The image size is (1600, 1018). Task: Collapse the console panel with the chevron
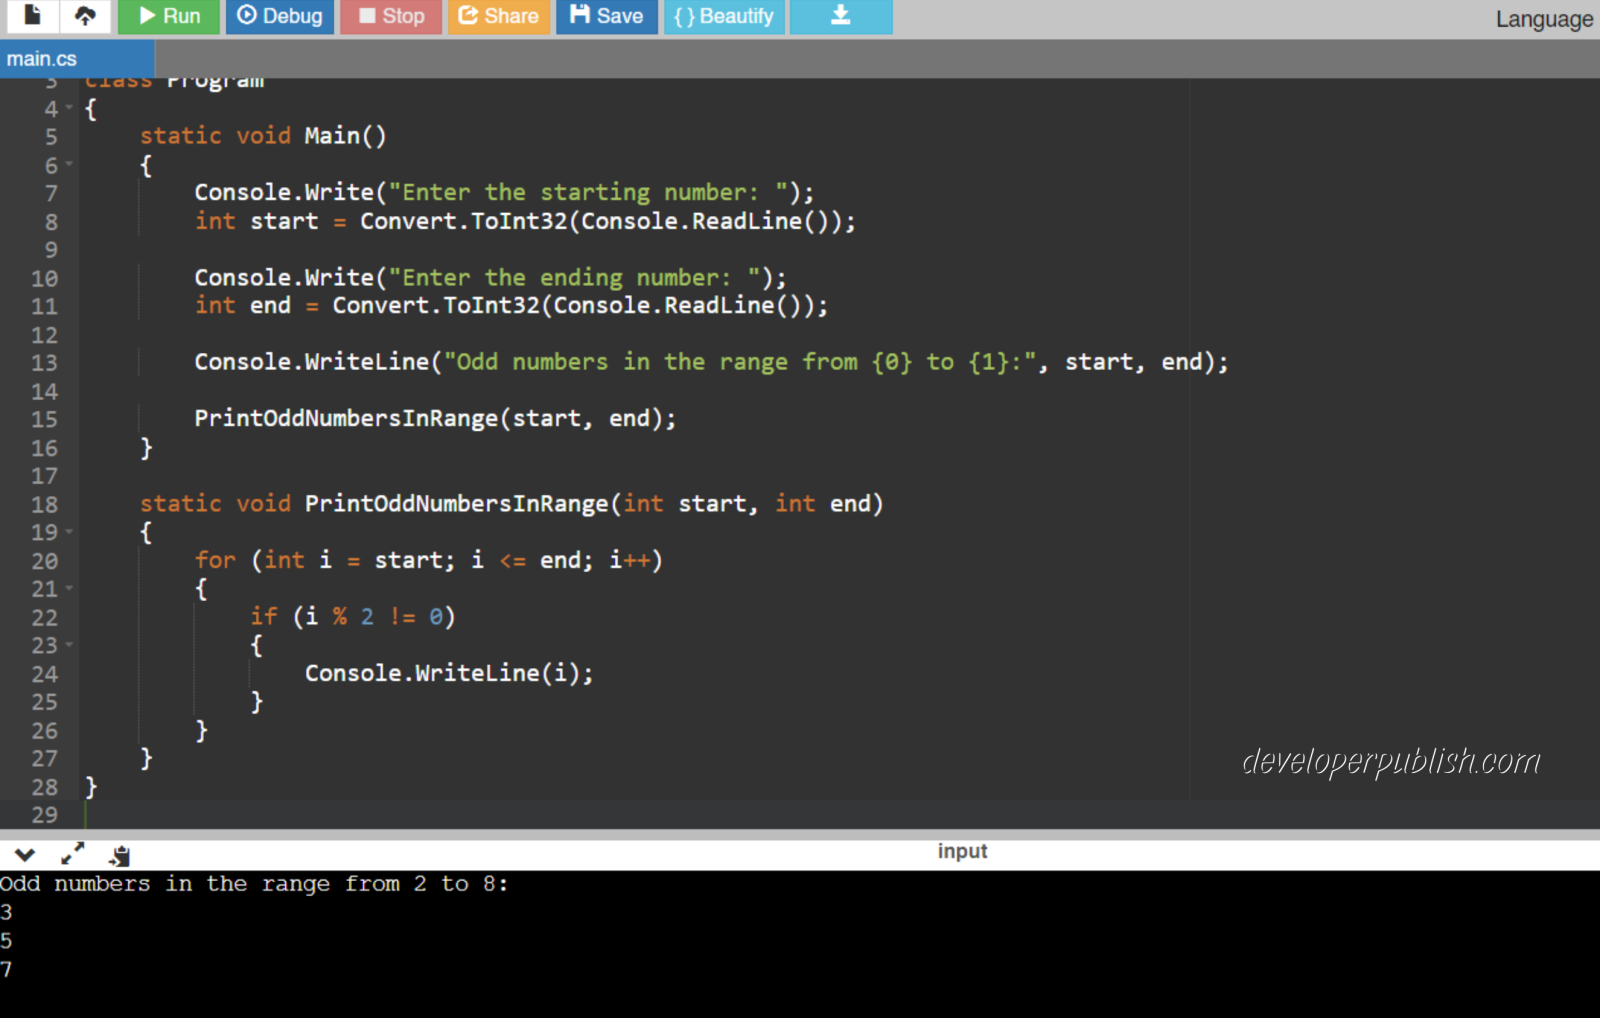pyautogui.click(x=24, y=854)
